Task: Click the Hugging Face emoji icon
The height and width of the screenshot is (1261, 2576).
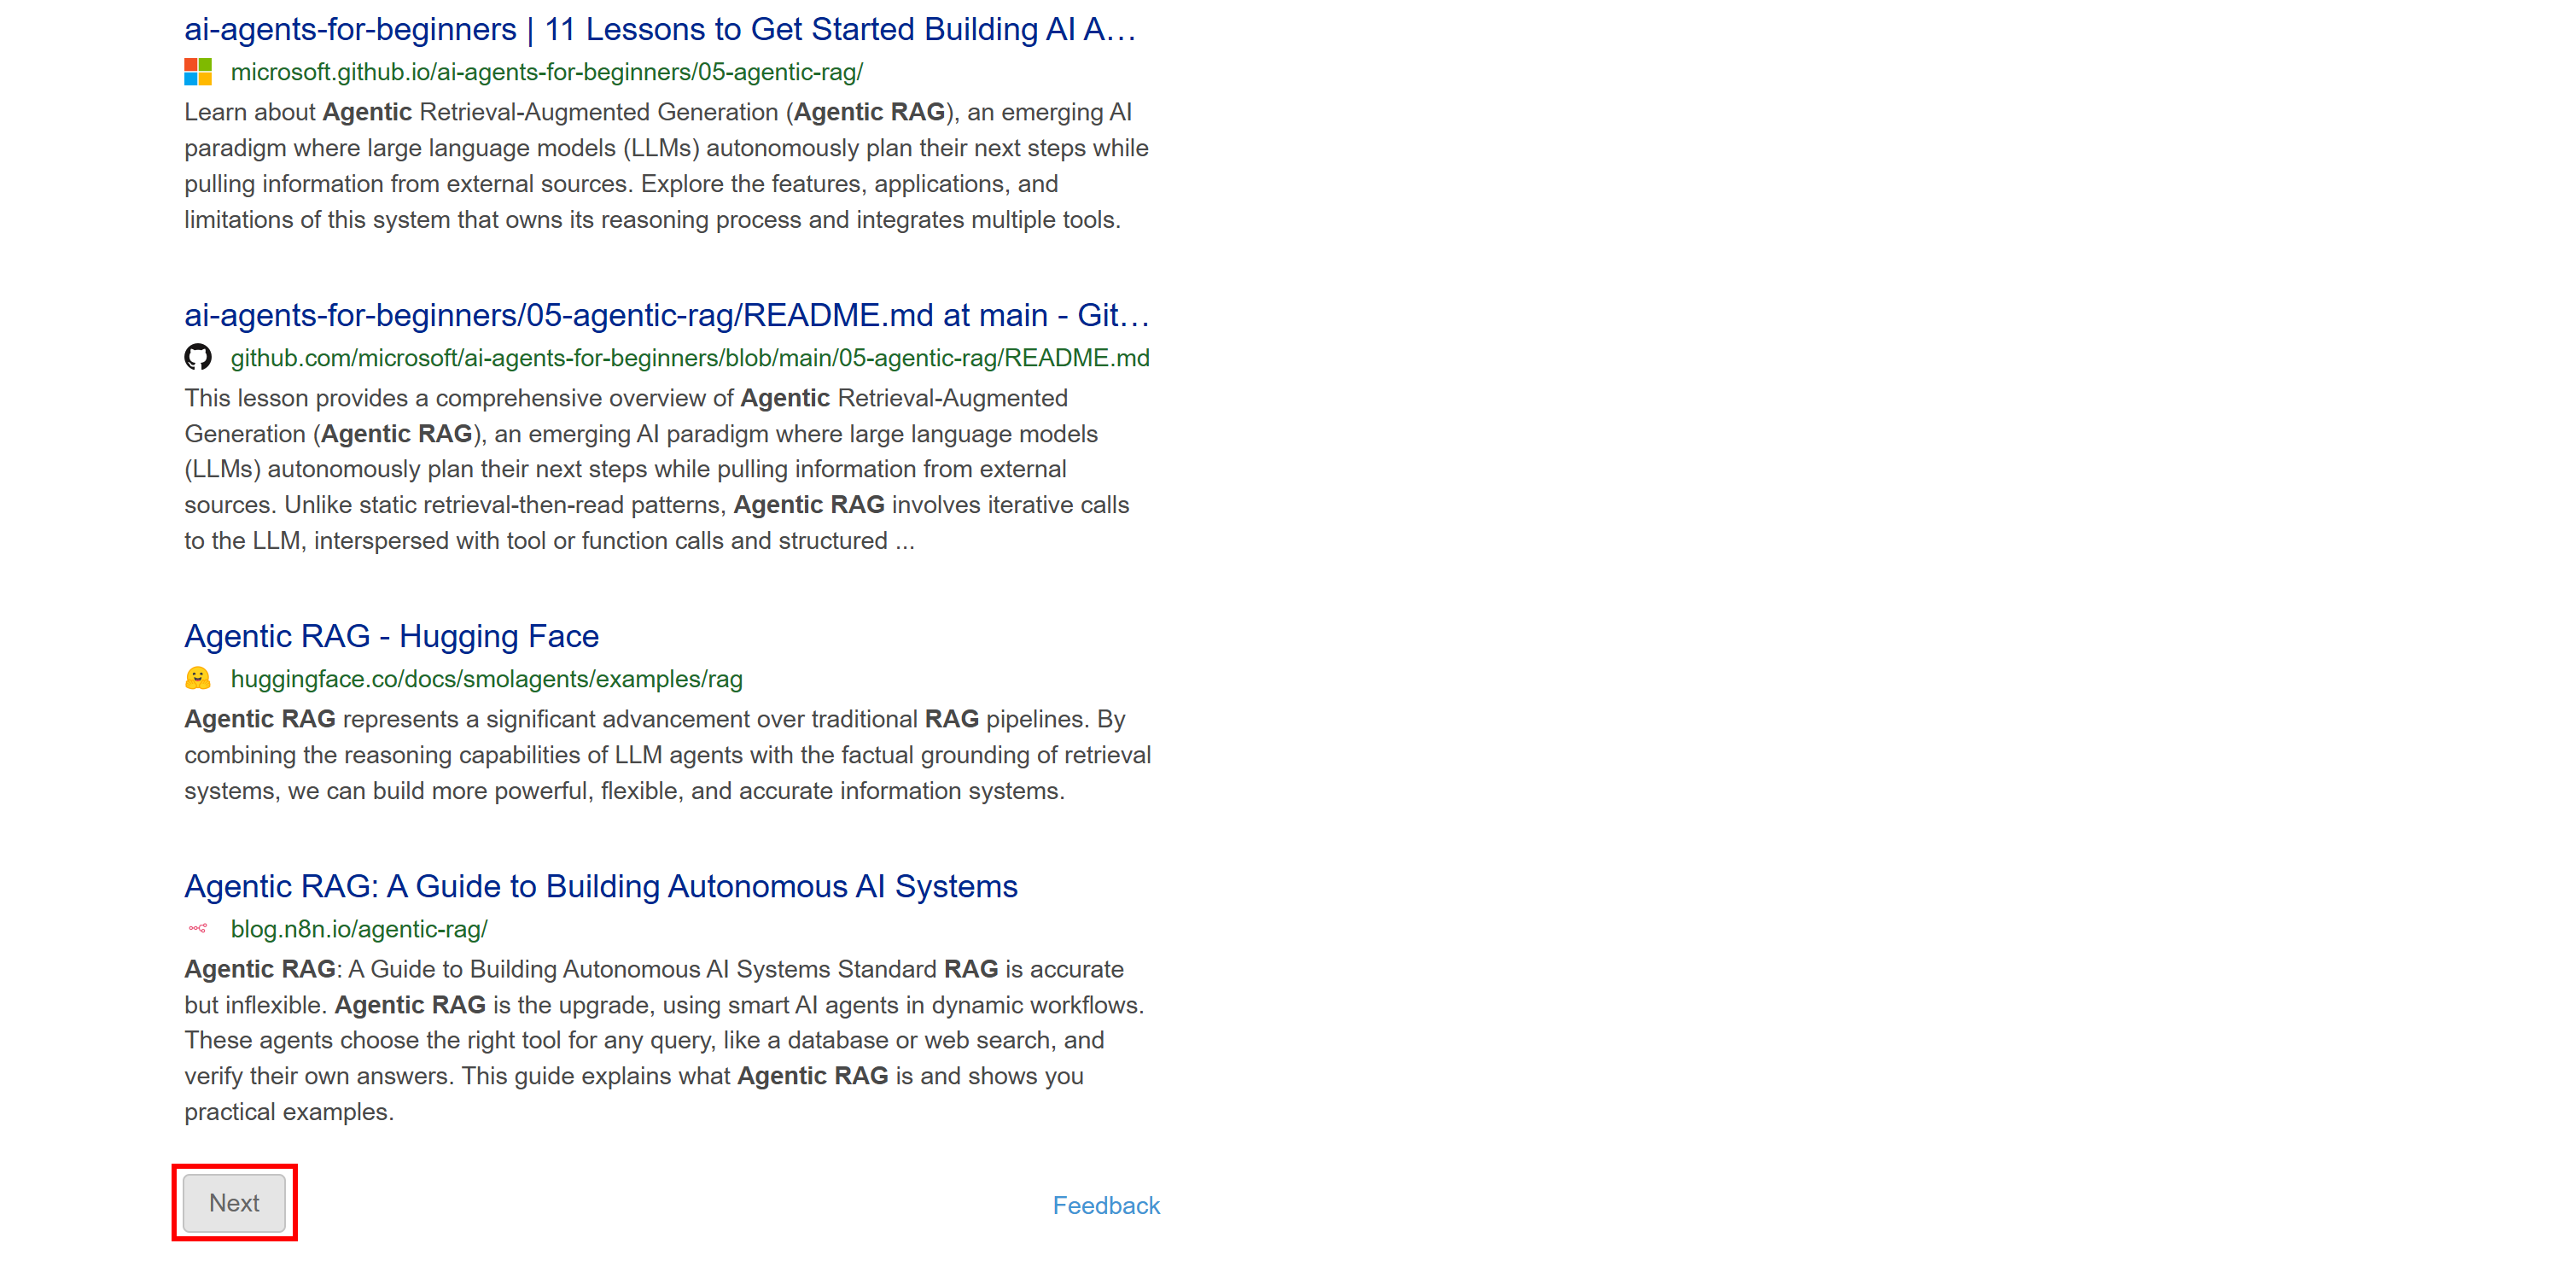Action: click(x=198, y=678)
